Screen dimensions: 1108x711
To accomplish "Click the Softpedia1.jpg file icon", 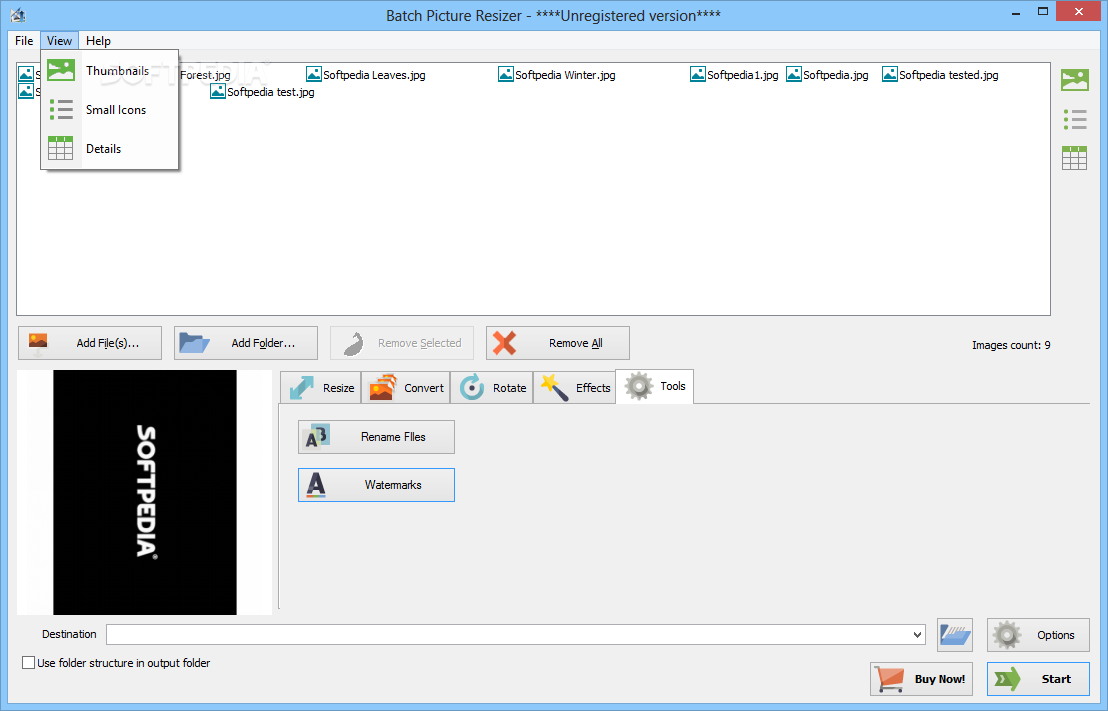I will (698, 74).
